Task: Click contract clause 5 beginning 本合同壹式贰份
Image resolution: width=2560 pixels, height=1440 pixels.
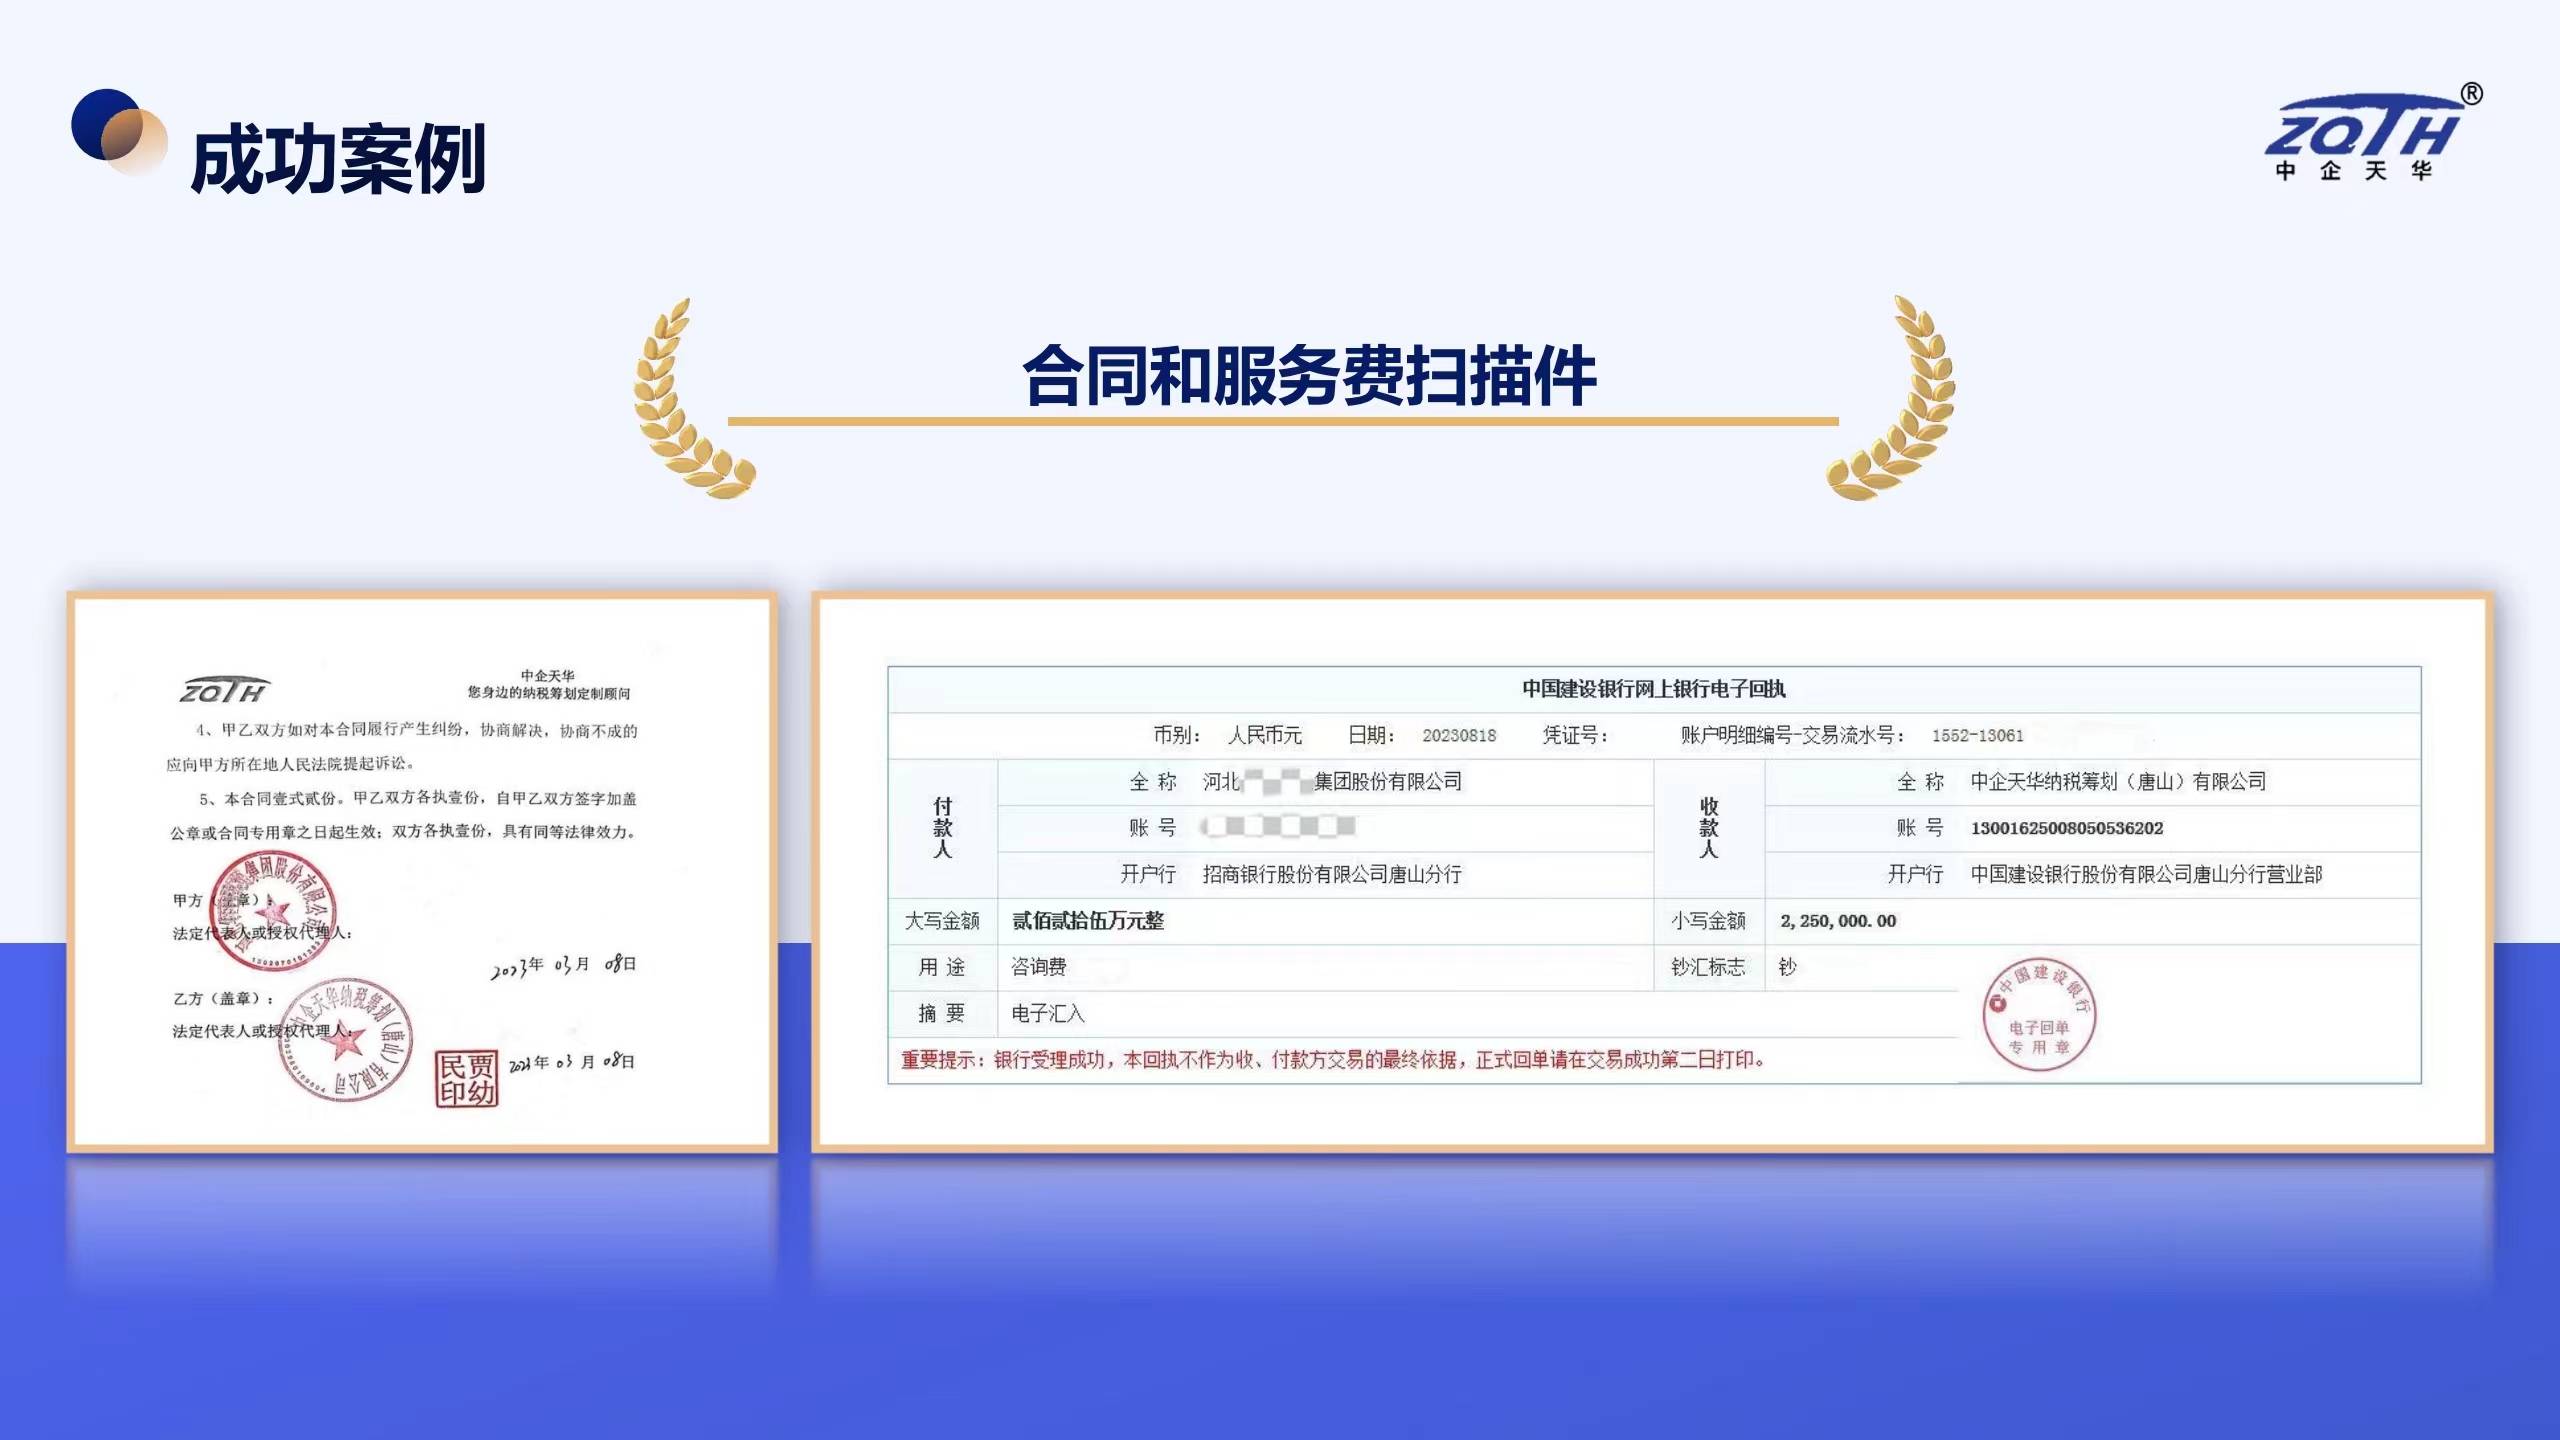Action: [403, 815]
